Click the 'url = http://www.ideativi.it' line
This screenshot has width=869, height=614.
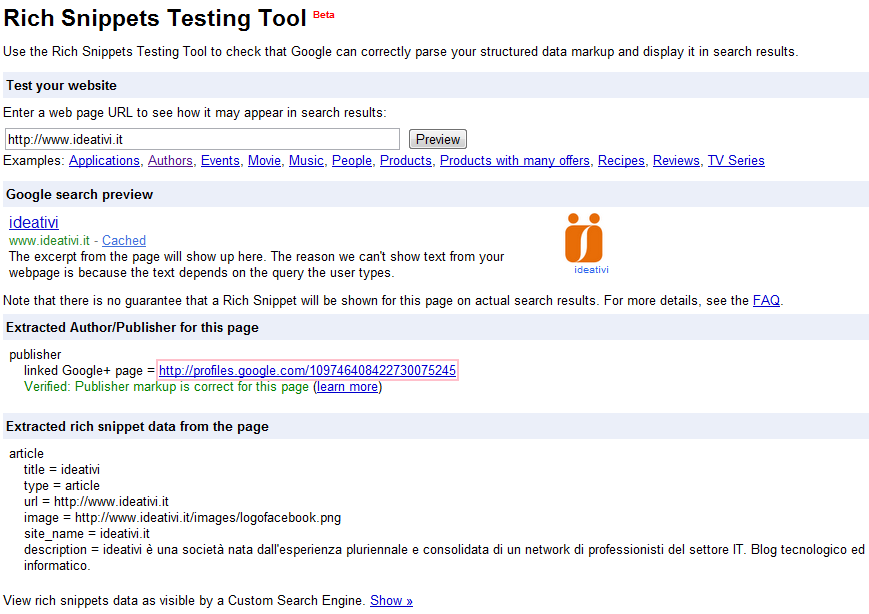point(96,502)
